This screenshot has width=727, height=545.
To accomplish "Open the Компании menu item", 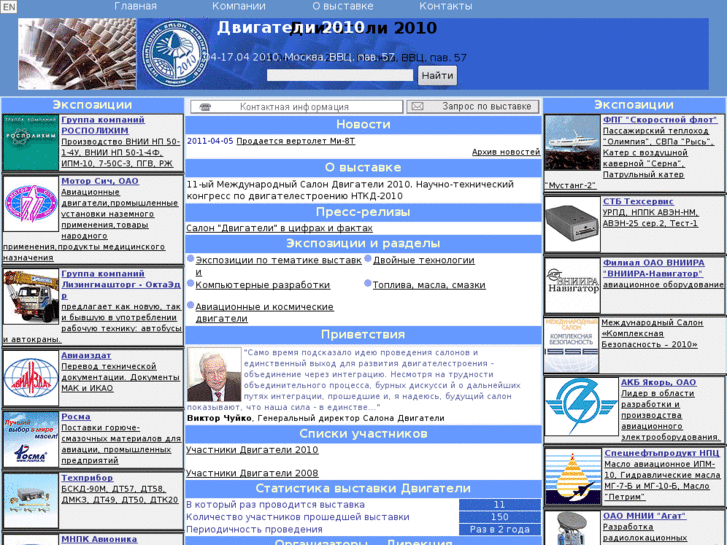I will pyautogui.click(x=239, y=6).
